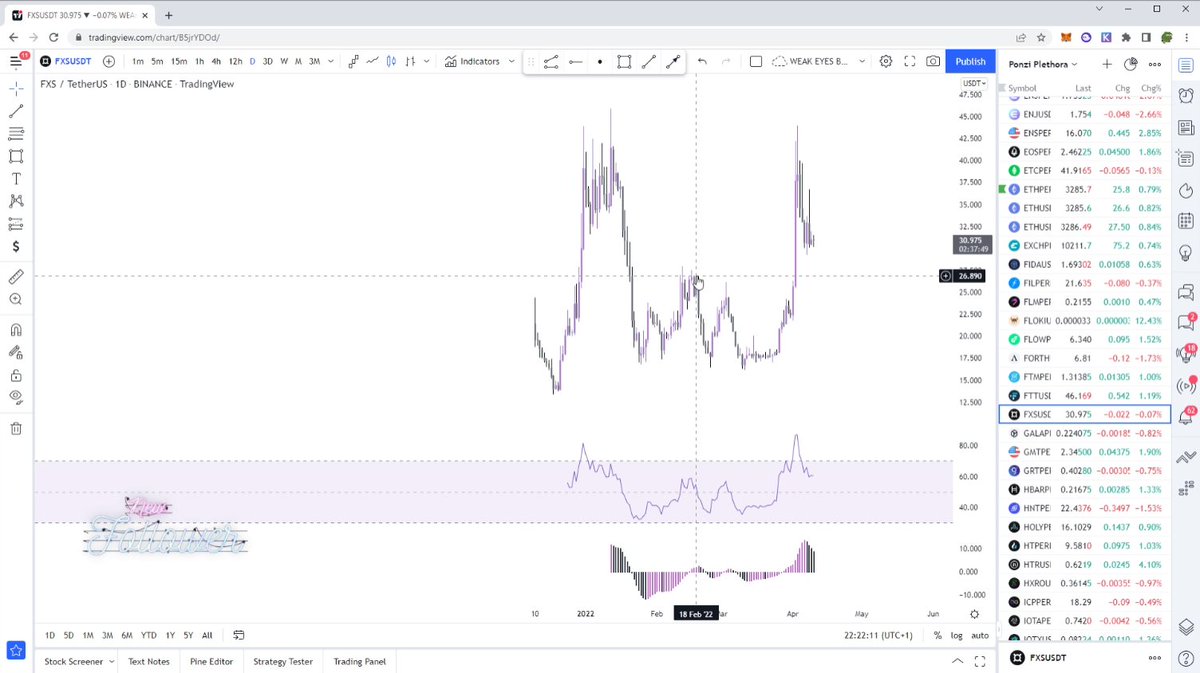Select the 4h timeframe

[216, 62]
